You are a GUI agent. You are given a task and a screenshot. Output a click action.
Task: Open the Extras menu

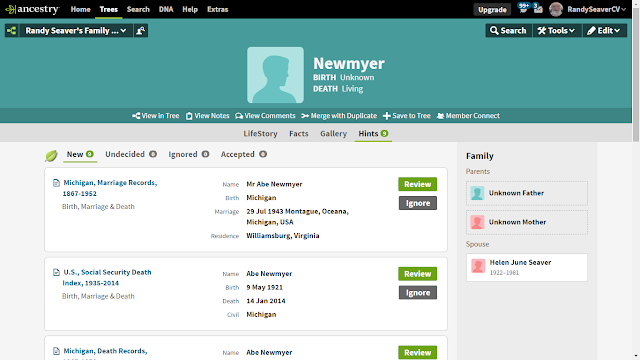pos(218,9)
